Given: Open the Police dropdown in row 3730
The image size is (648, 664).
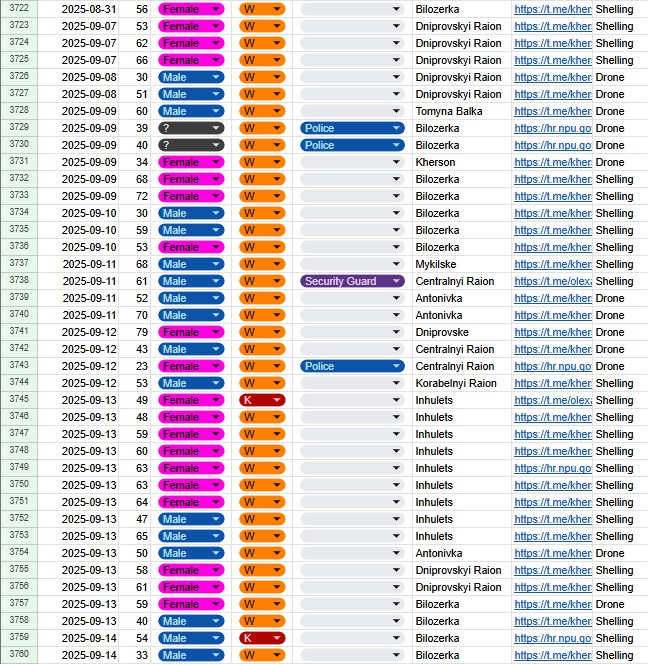Looking at the screenshot, I should tap(352, 145).
